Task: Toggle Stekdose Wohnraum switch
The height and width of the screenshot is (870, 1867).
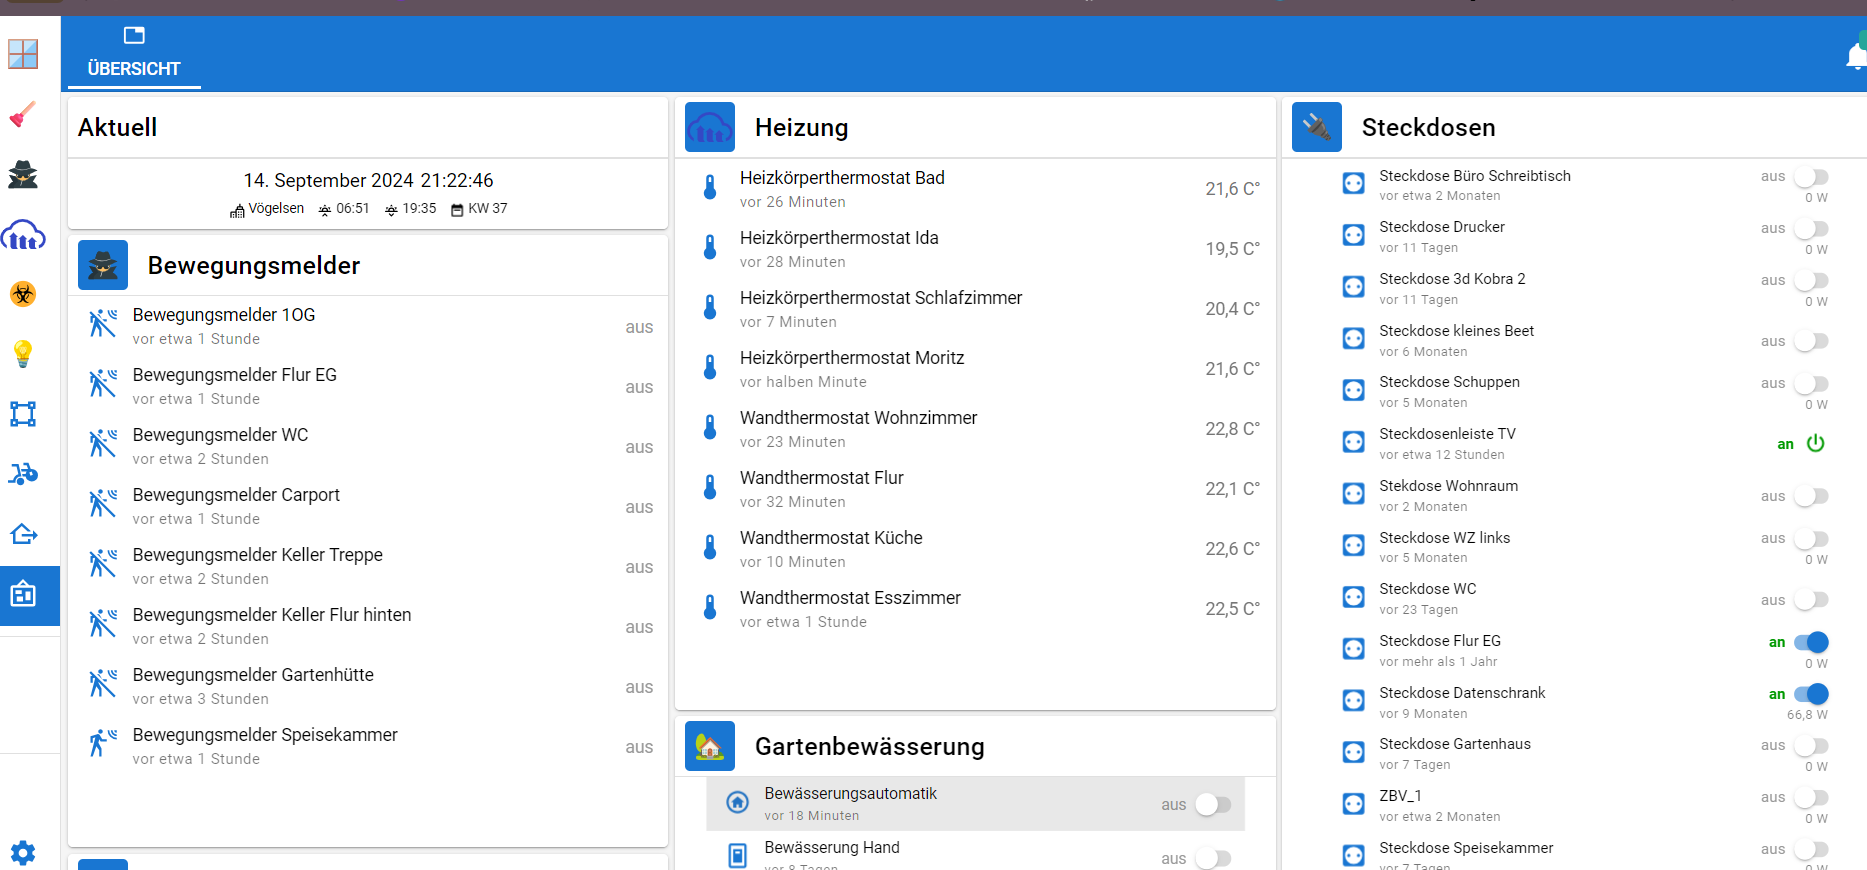Action: 1811,496
